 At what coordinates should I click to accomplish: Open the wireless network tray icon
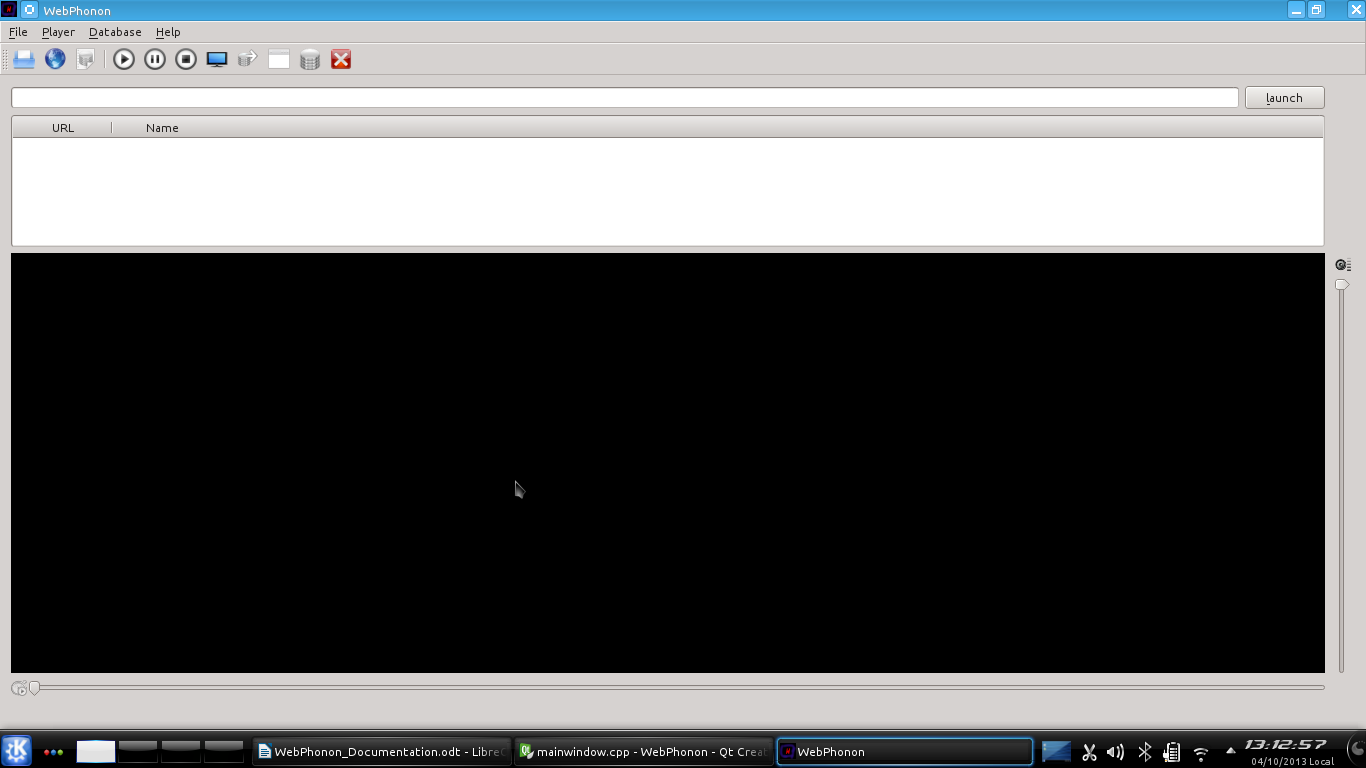pyautogui.click(x=1201, y=752)
